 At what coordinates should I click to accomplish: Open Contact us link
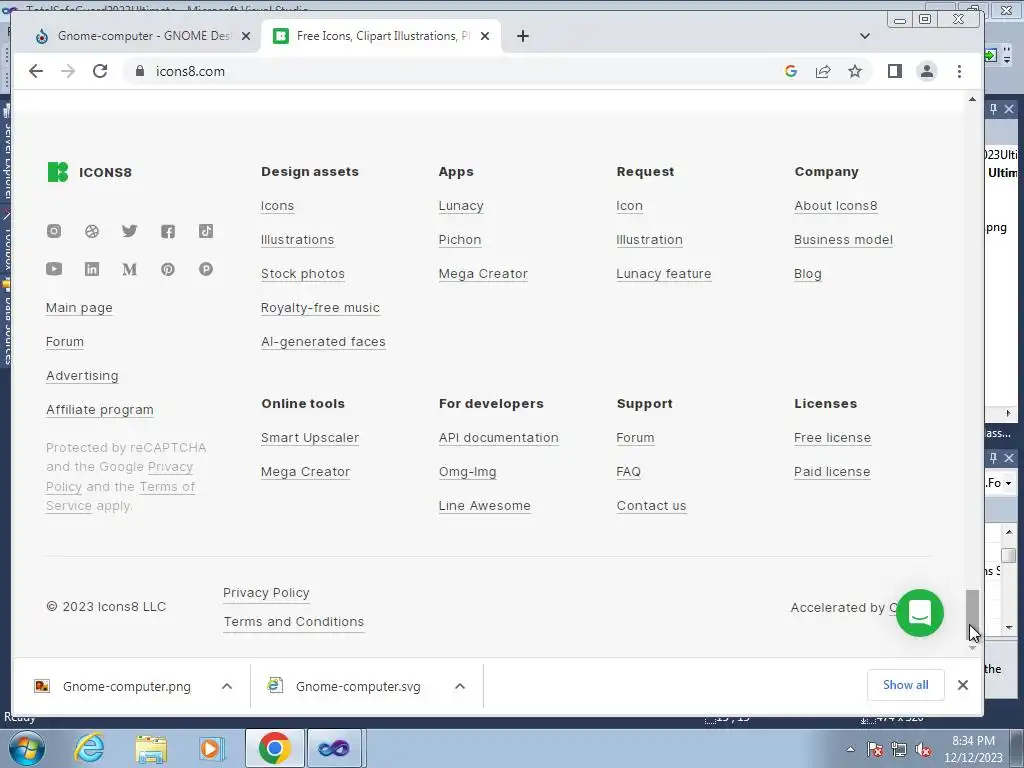click(x=651, y=505)
